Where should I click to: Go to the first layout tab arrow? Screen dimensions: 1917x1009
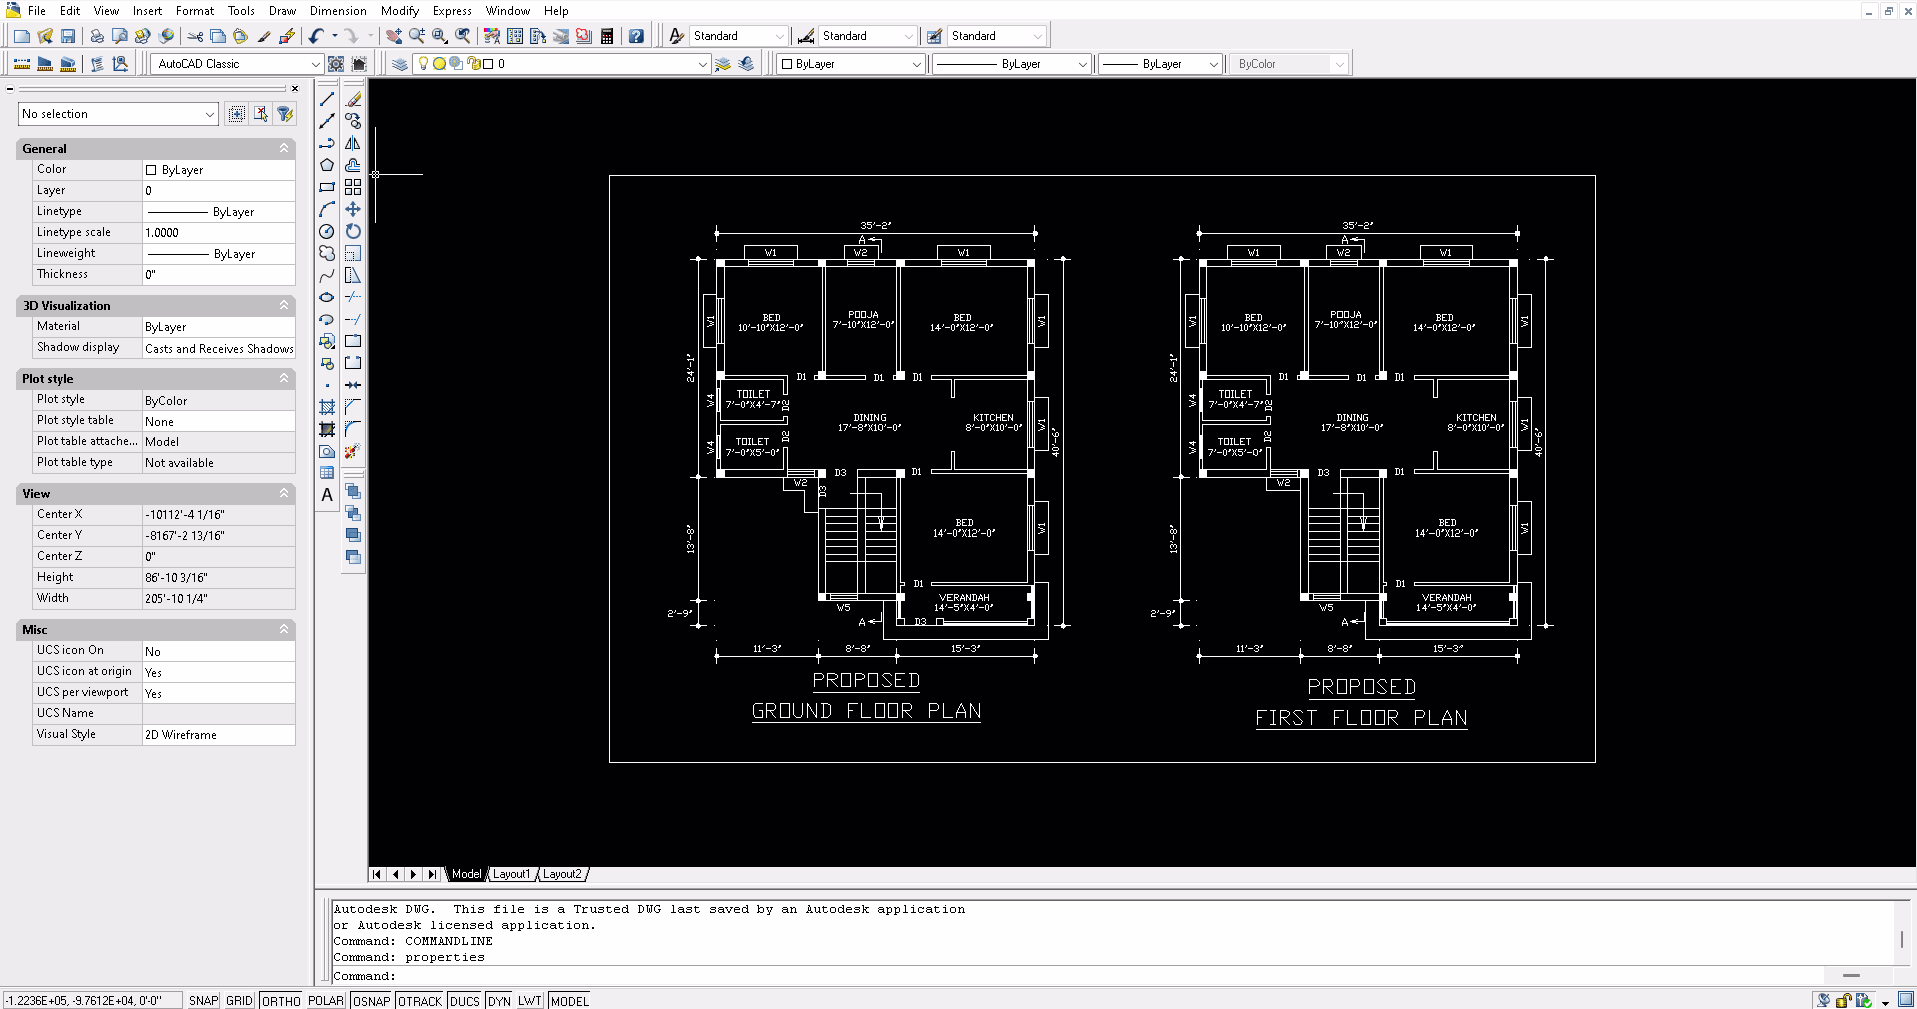pos(377,874)
